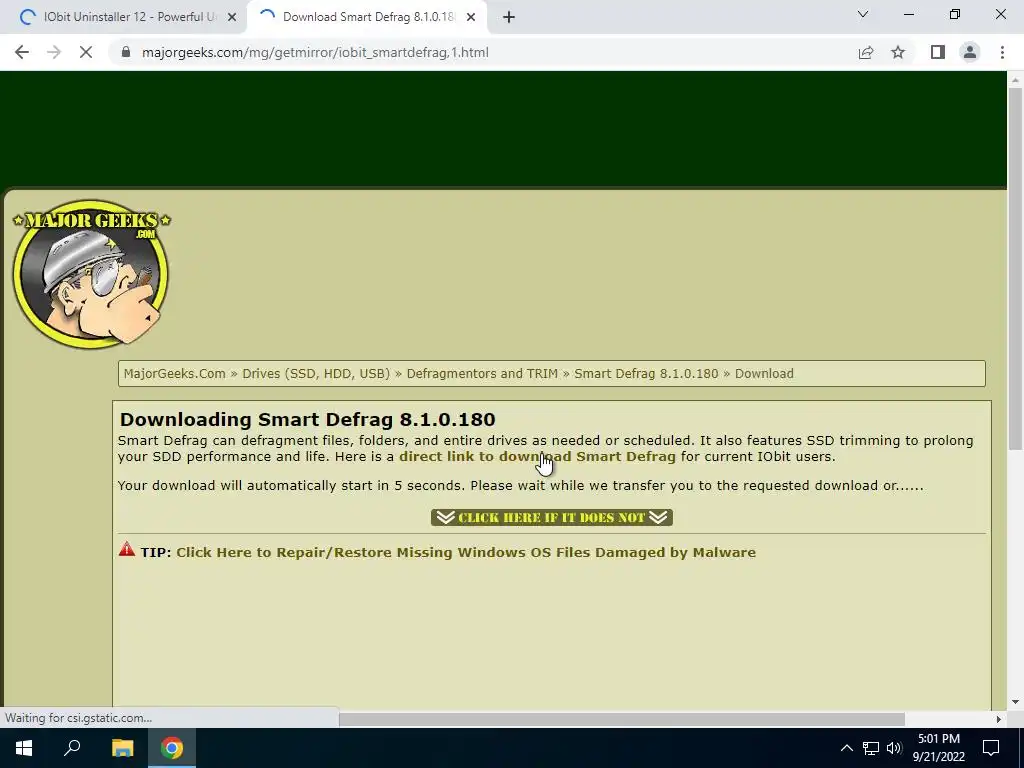The height and width of the screenshot is (768, 1024).
Task: Click the Download breadcrumb text
Action: click(x=764, y=374)
